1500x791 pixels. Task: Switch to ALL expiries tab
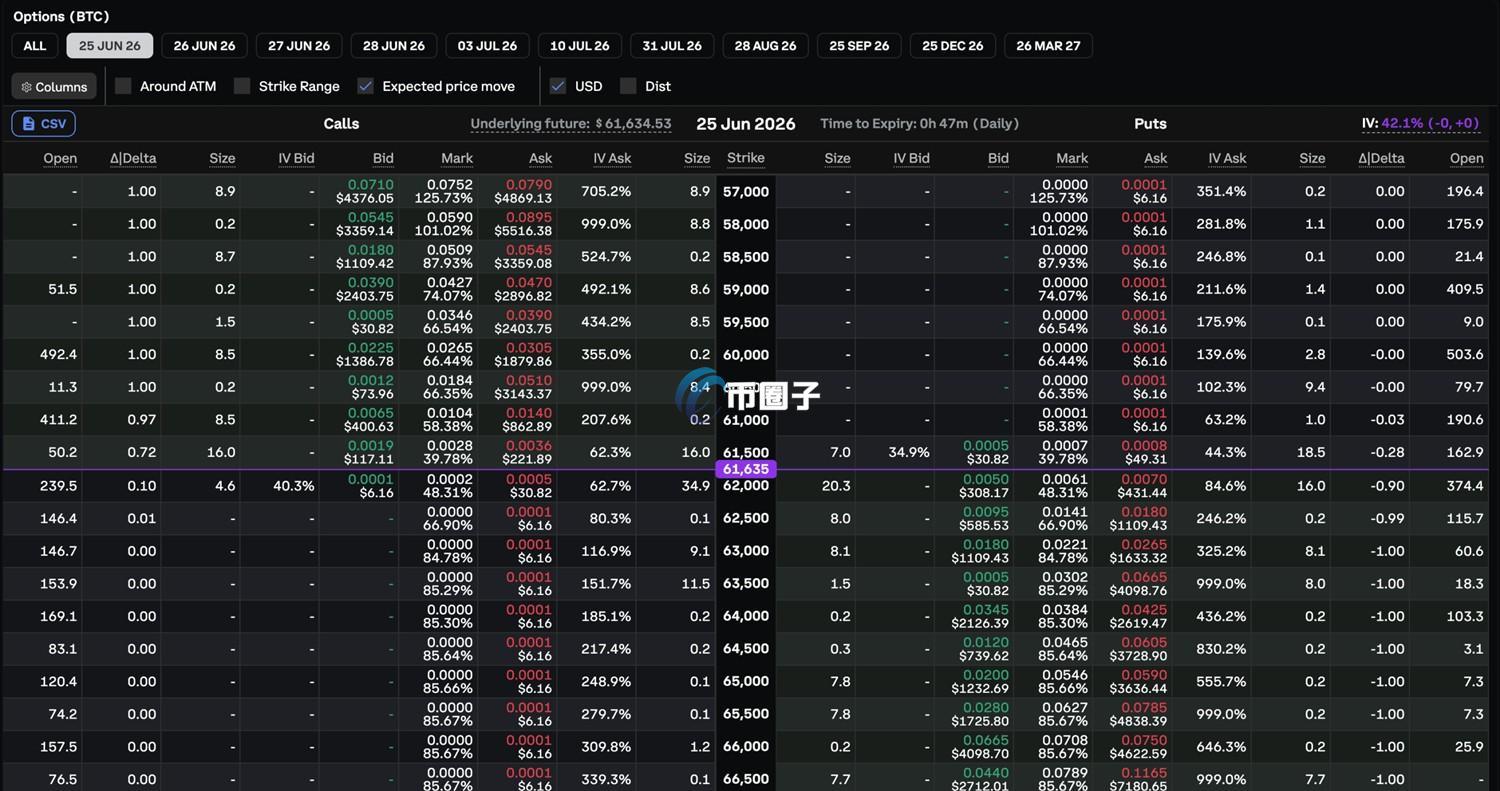point(35,46)
